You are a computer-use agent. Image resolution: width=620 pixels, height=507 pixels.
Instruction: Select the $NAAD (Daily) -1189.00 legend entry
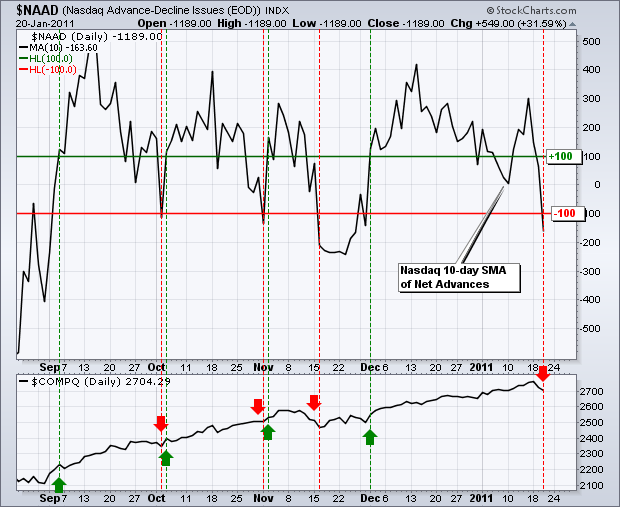click(x=97, y=37)
